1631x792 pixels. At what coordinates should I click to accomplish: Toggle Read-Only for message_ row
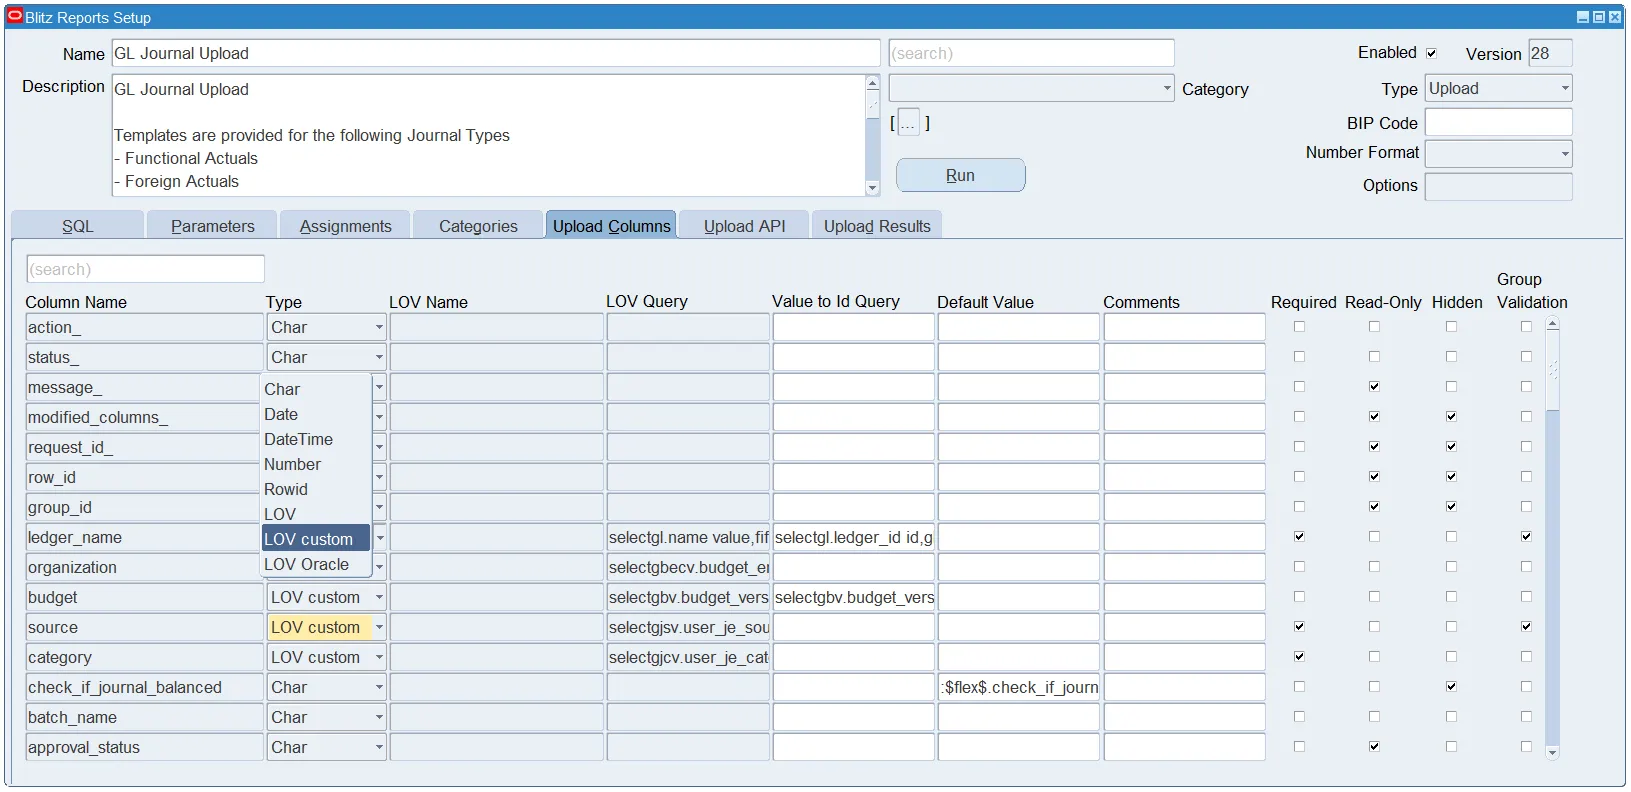(1374, 387)
